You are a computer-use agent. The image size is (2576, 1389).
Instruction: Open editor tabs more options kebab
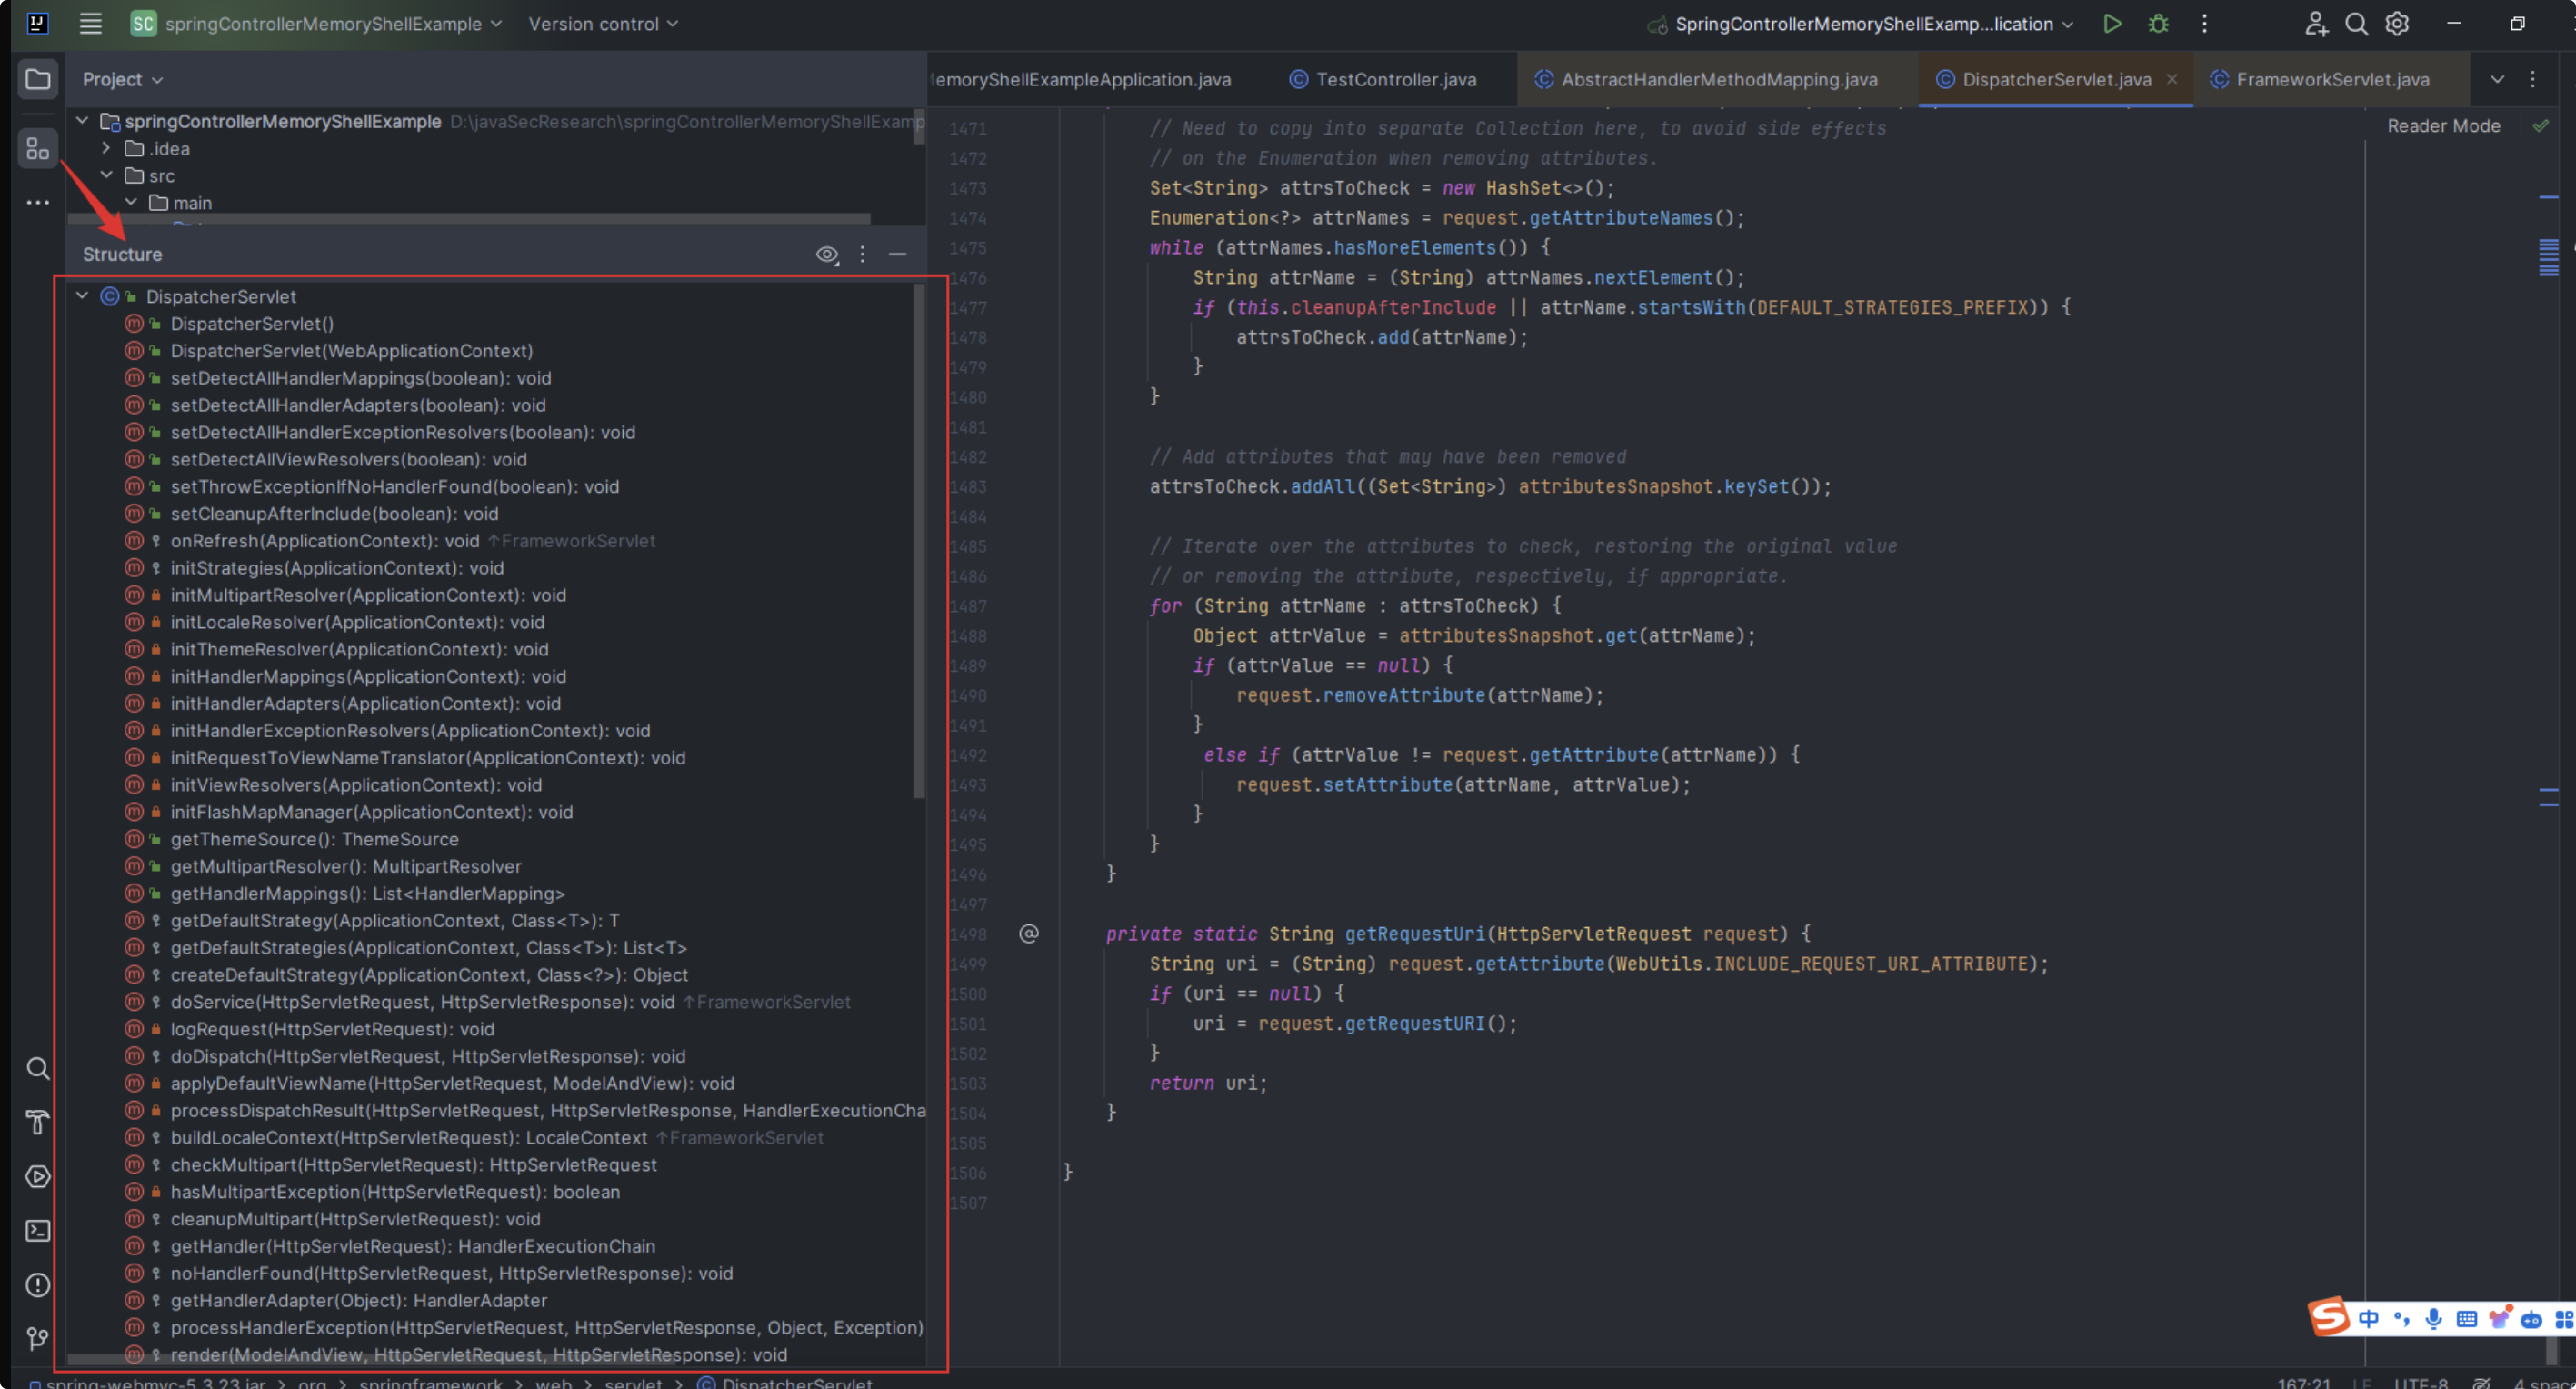point(2533,79)
